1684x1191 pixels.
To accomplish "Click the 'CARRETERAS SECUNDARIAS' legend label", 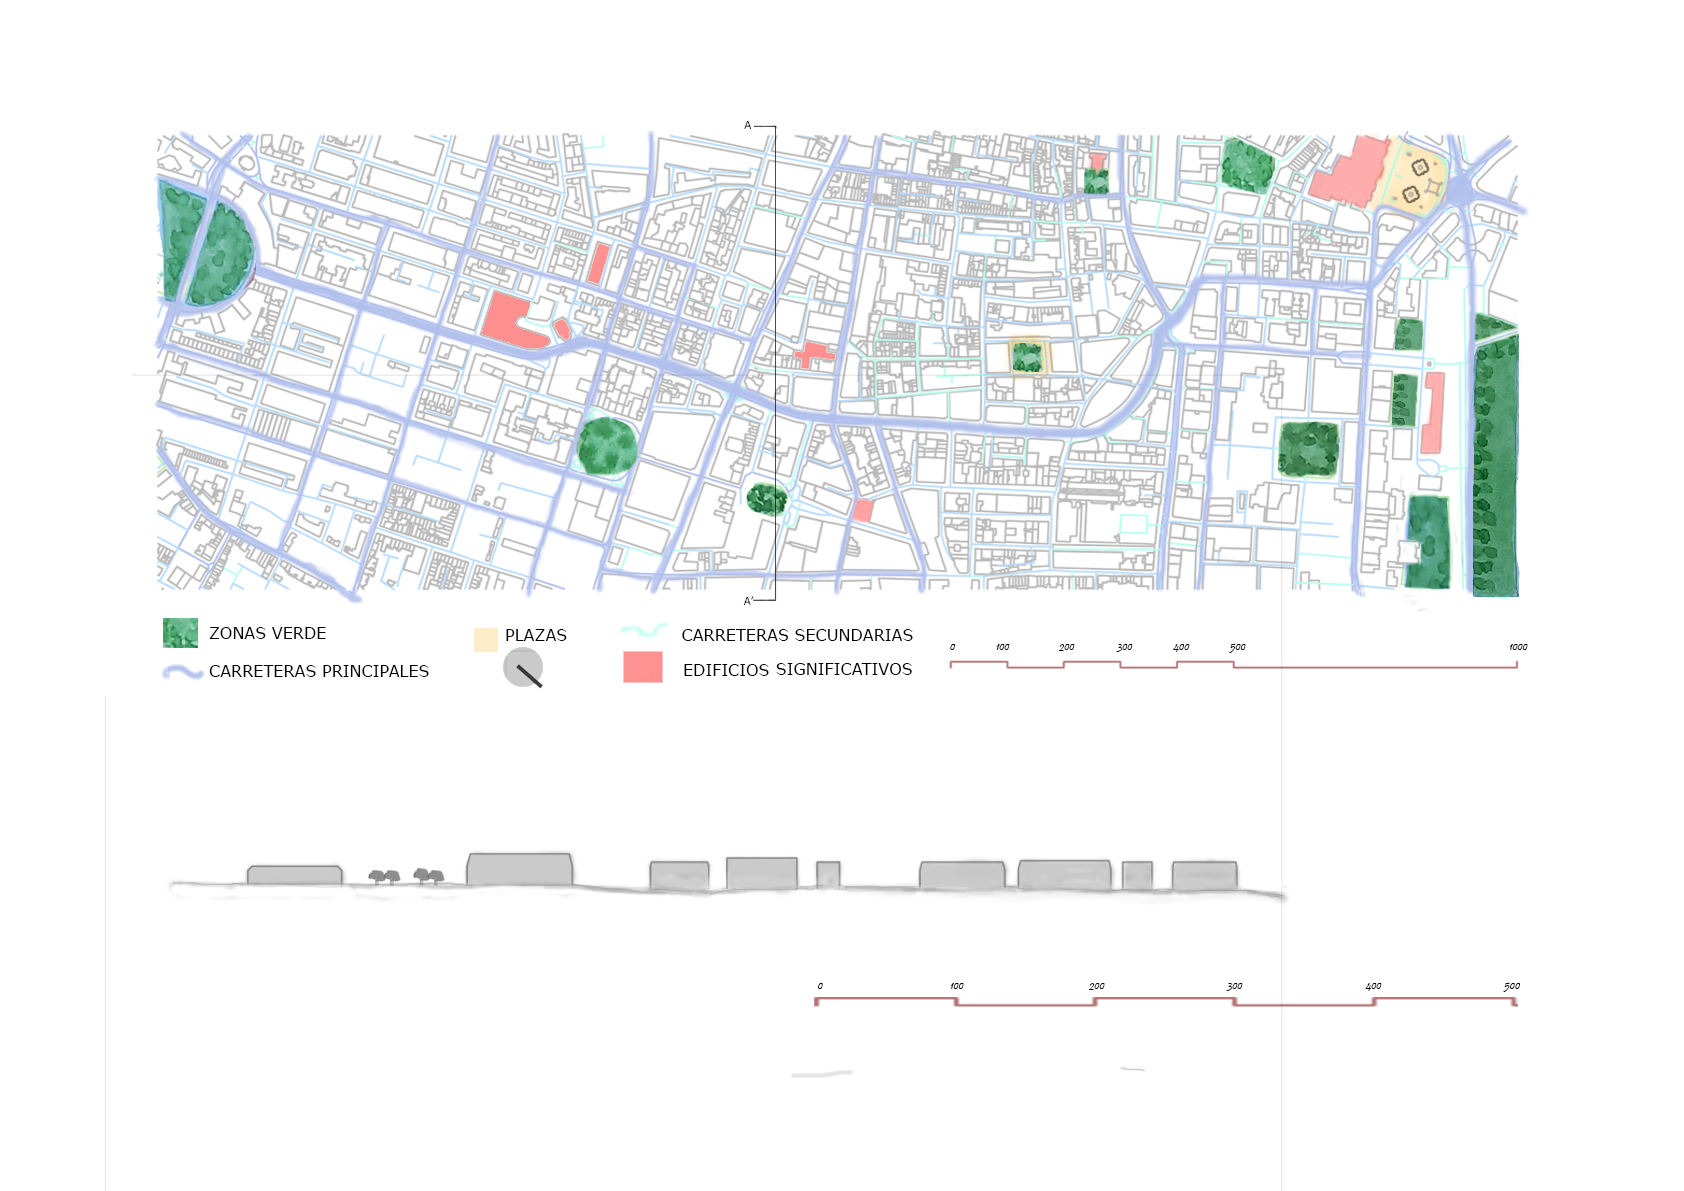I will (x=797, y=635).
